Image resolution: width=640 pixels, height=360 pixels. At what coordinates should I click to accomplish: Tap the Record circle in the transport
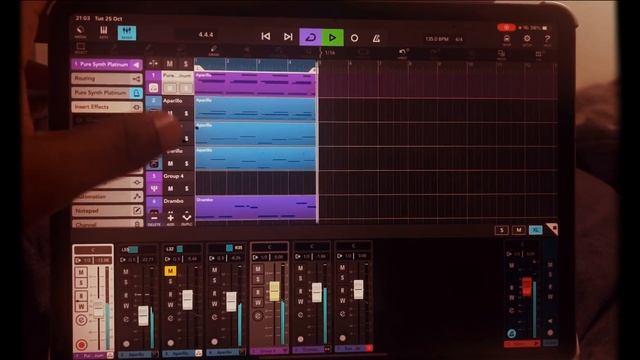click(354, 38)
